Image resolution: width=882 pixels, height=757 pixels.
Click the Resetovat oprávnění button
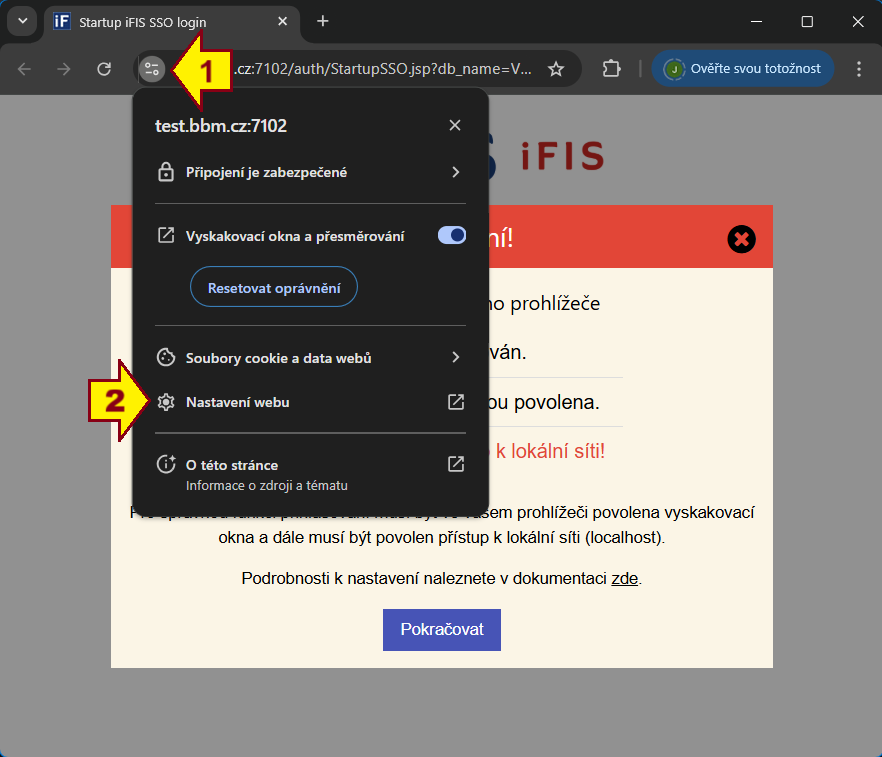[x=274, y=287]
